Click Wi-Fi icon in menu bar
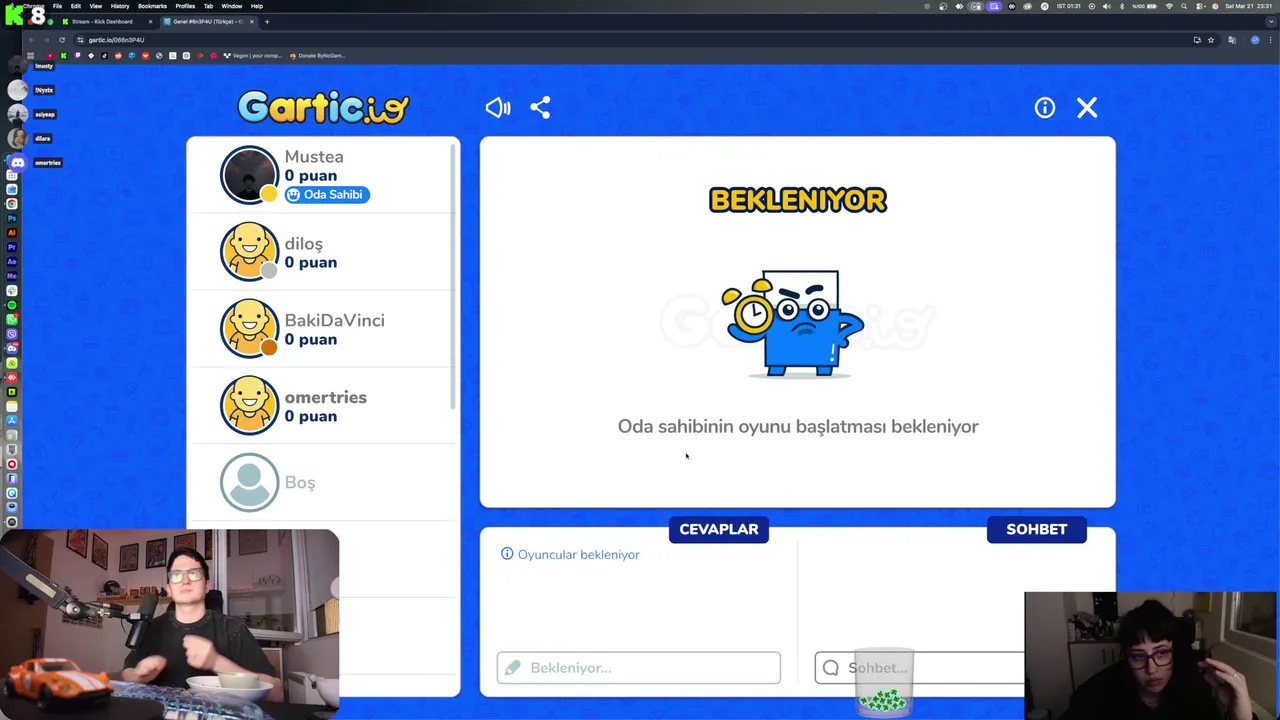 tap(1169, 6)
